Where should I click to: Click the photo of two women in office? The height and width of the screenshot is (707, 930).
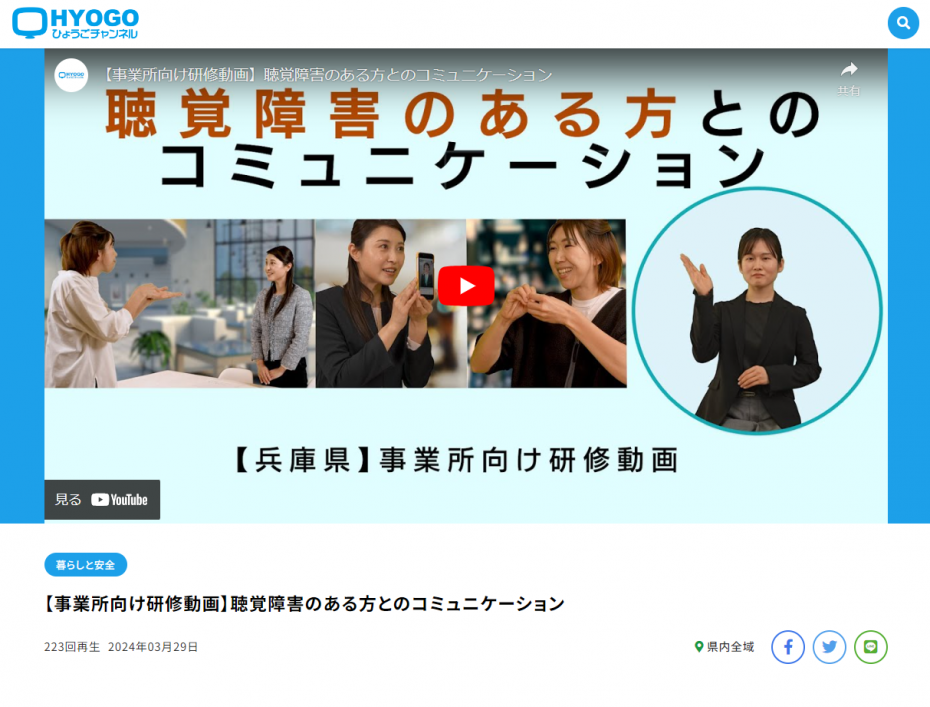[180, 303]
